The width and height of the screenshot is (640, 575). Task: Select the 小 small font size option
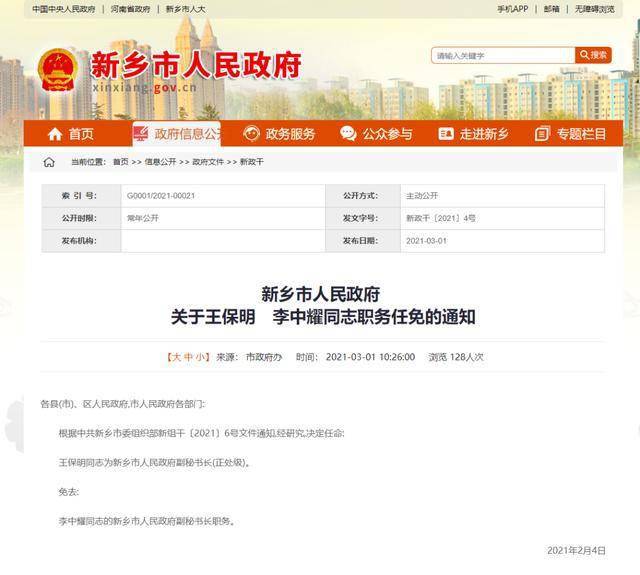[x=201, y=357]
